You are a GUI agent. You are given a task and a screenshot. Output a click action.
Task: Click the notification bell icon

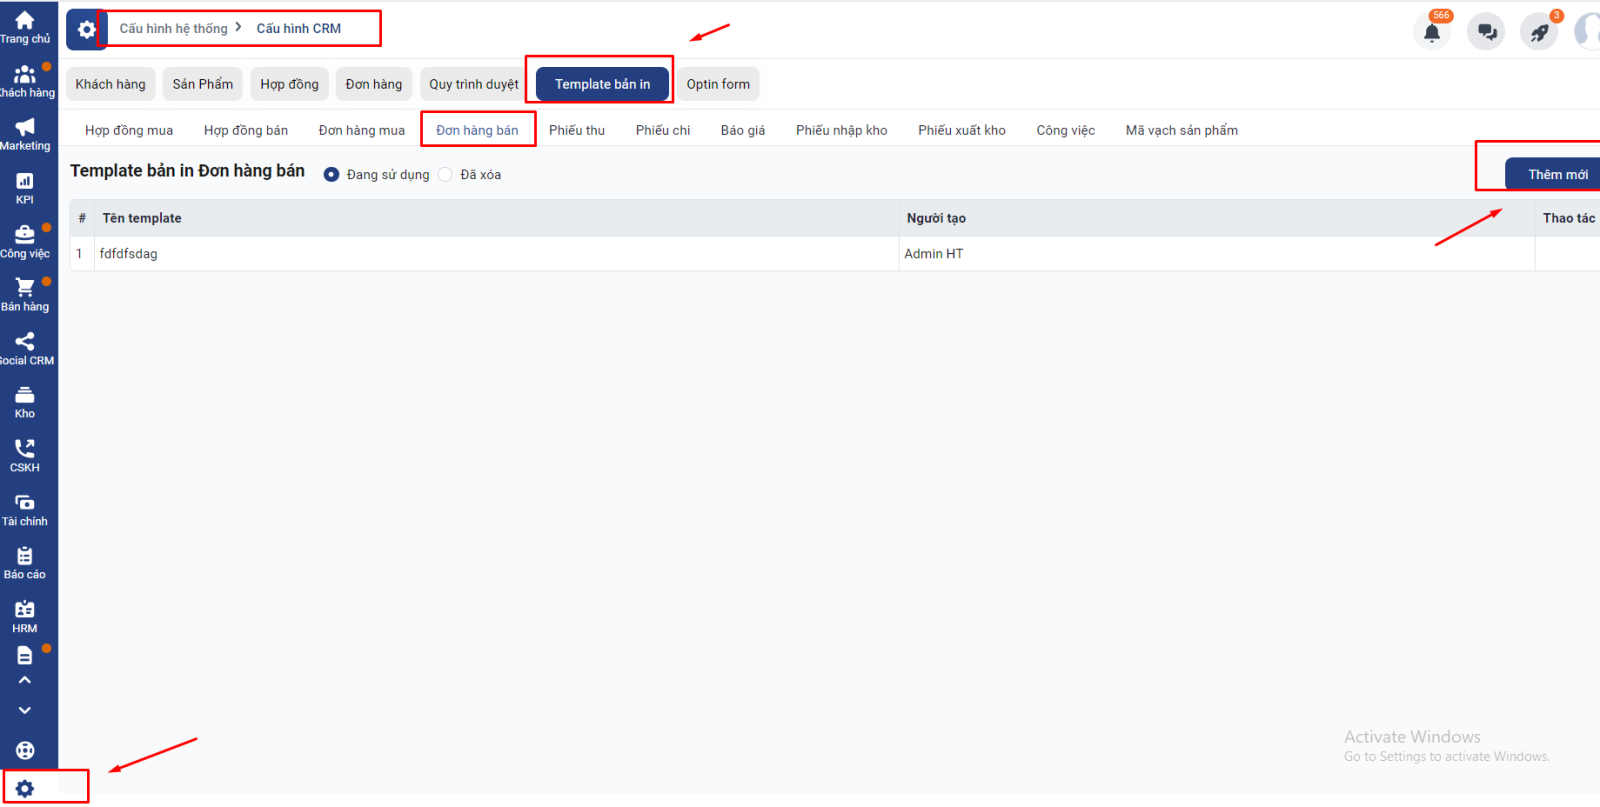point(1432,33)
